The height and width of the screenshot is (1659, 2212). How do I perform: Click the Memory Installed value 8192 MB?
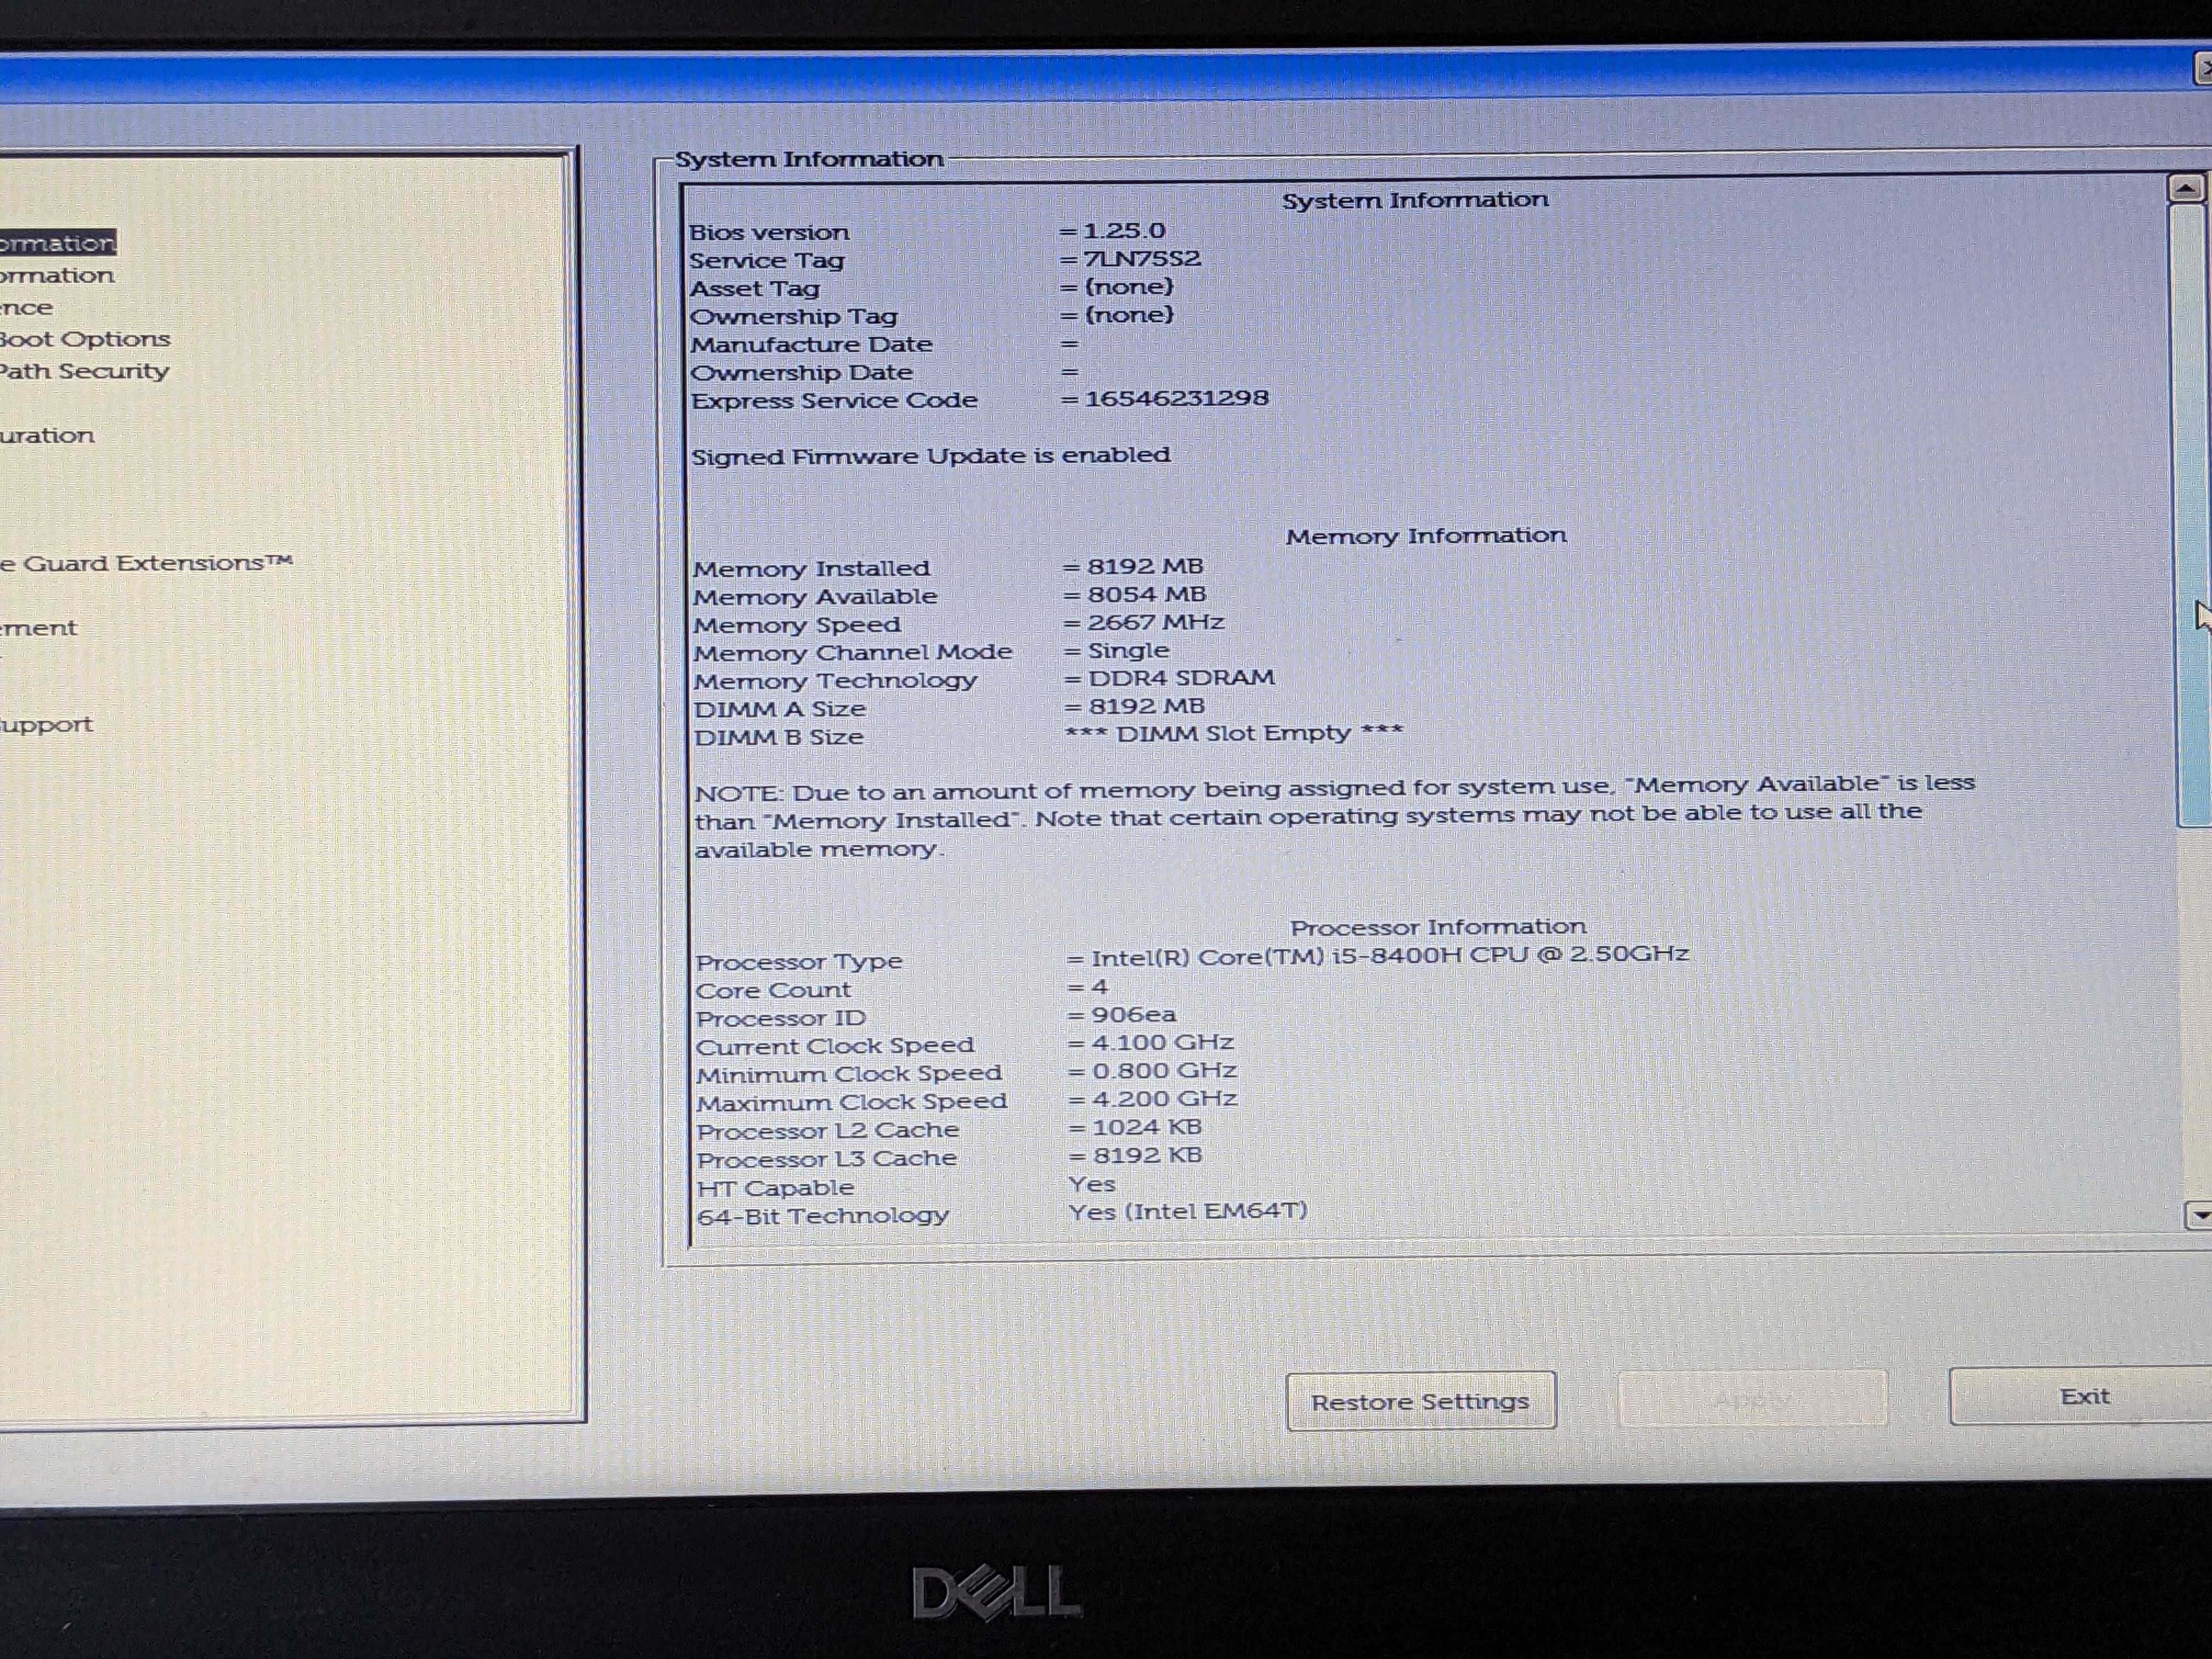1145,566
